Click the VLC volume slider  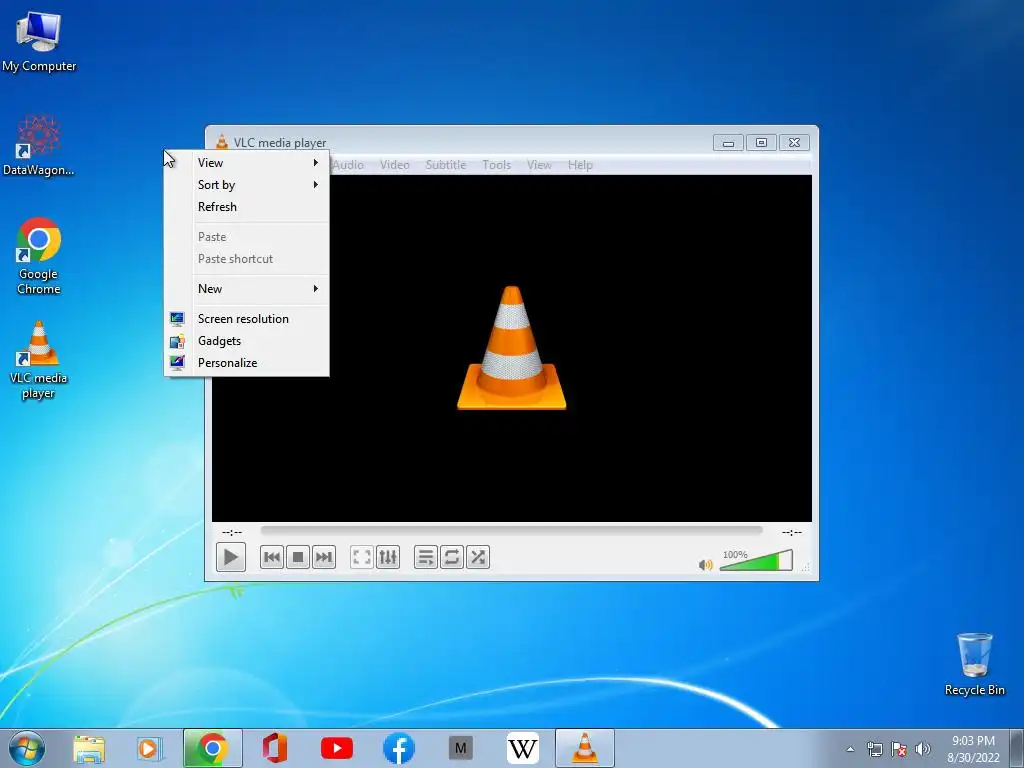(x=756, y=560)
